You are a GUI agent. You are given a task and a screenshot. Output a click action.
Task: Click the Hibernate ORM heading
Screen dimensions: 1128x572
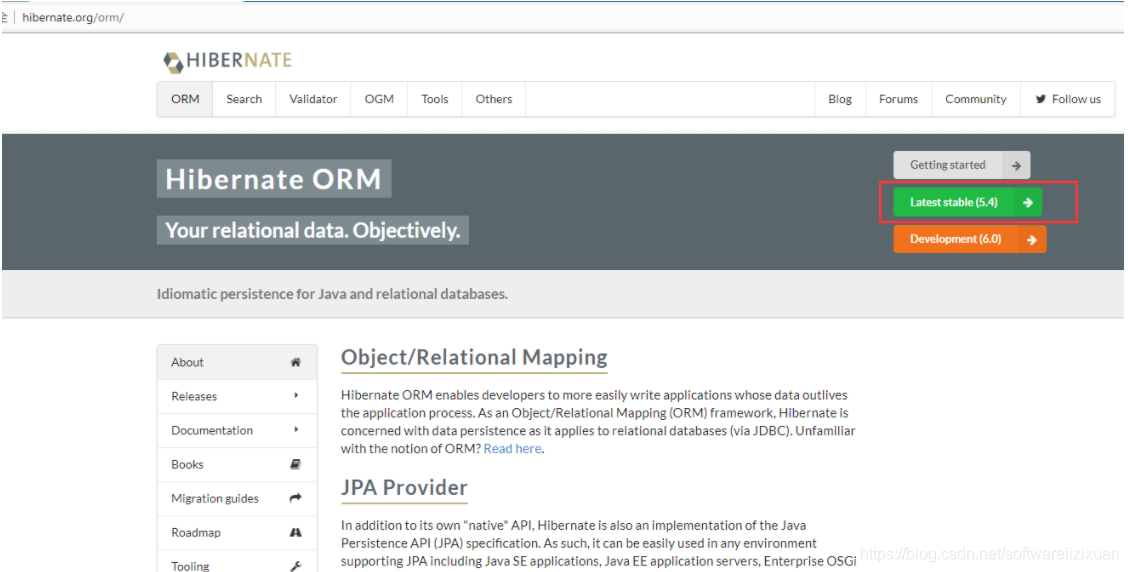(273, 178)
